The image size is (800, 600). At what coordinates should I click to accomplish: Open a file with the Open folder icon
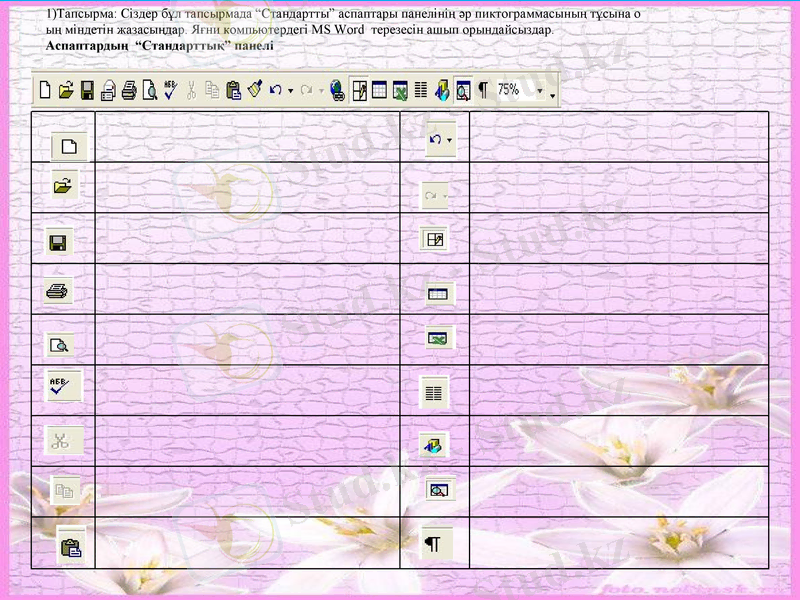coord(66,88)
